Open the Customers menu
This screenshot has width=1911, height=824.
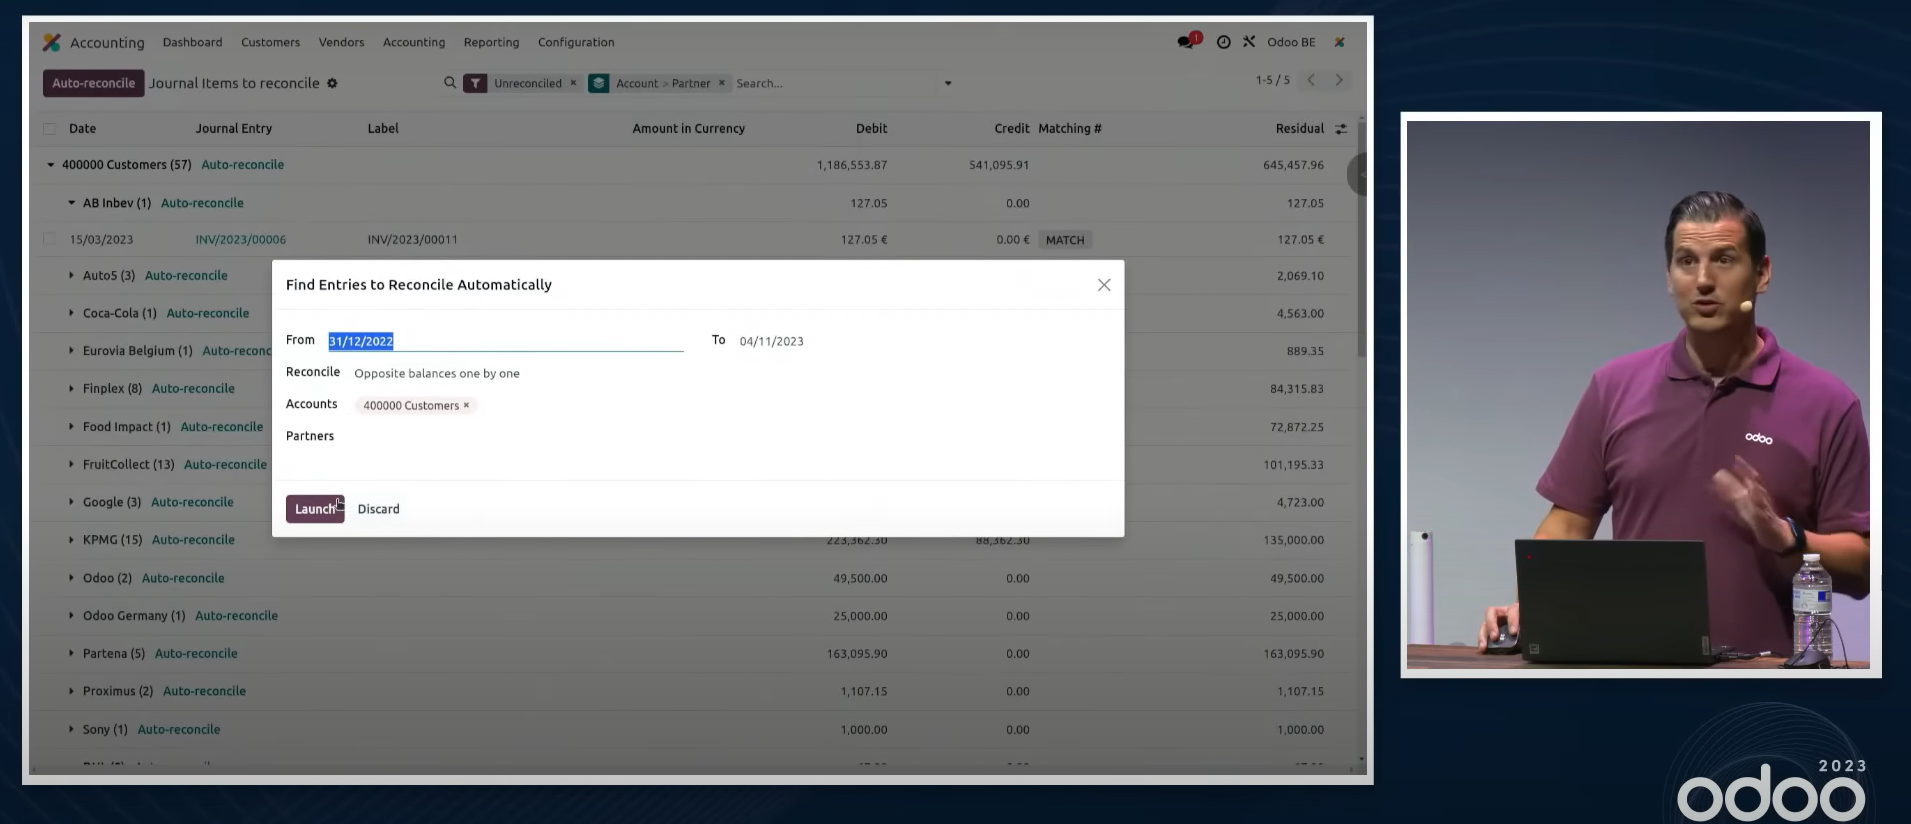click(x=270, y=42)
